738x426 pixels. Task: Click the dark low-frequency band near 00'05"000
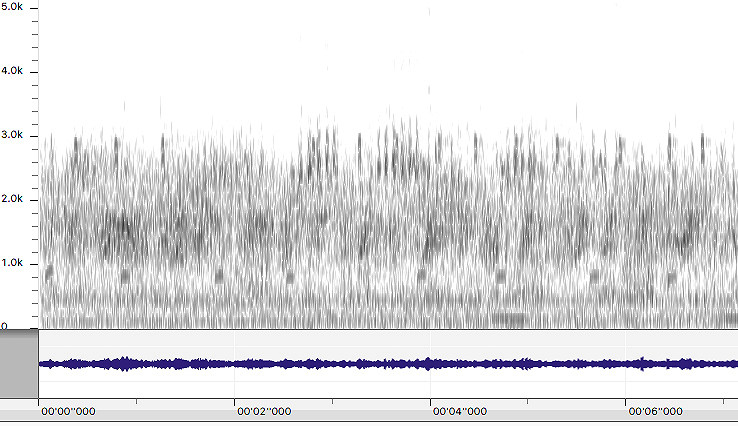click(510, 319)
